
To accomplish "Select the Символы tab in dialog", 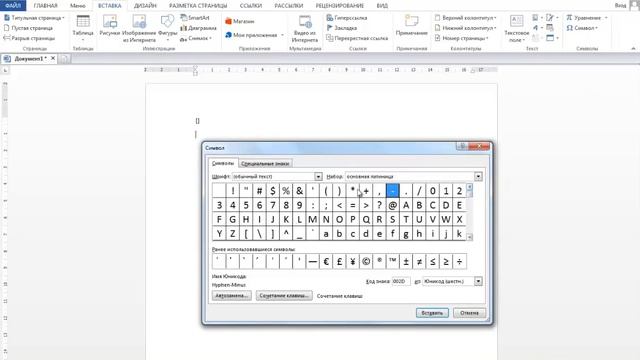I will click(x=223, y=163).
